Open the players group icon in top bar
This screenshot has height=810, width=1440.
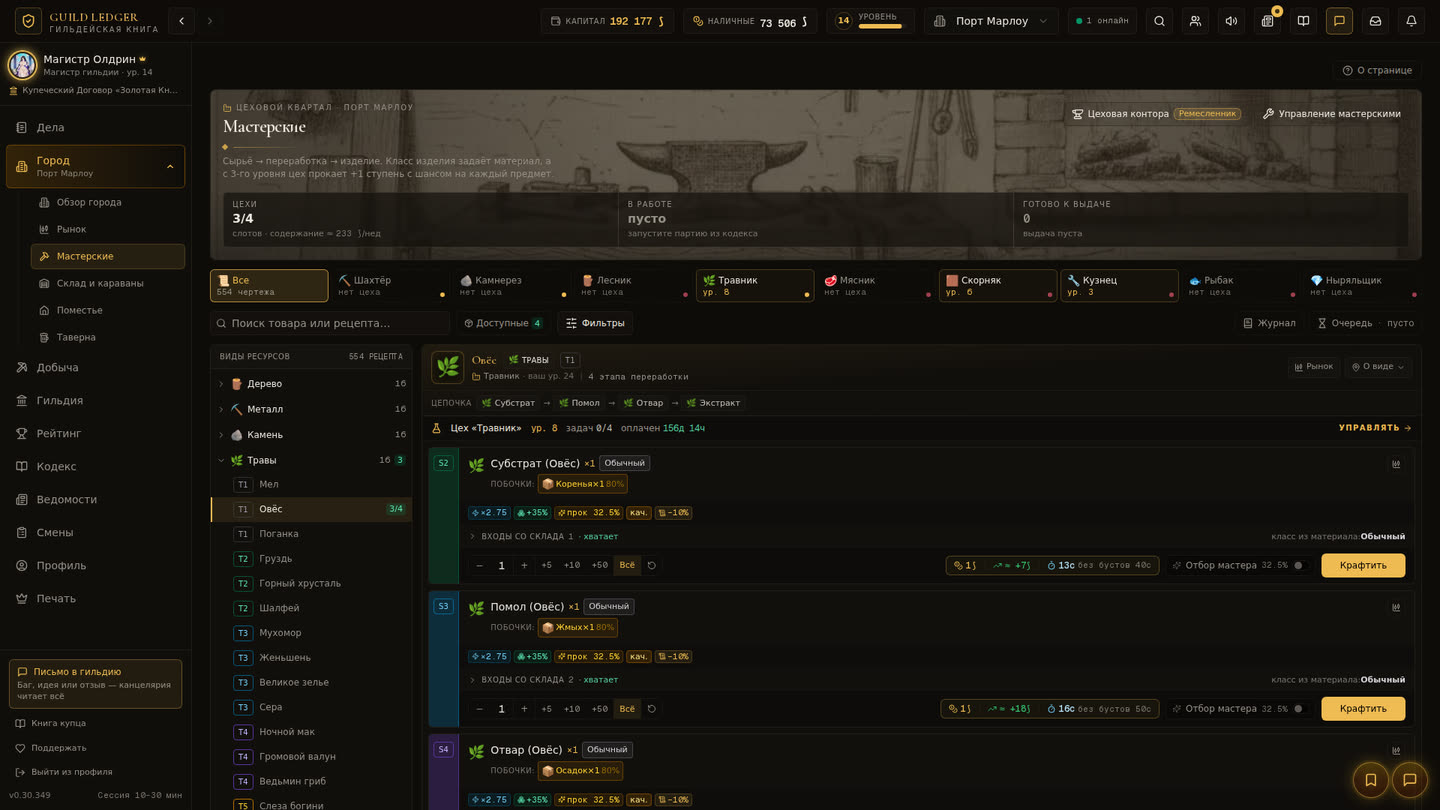(1195, 21)
